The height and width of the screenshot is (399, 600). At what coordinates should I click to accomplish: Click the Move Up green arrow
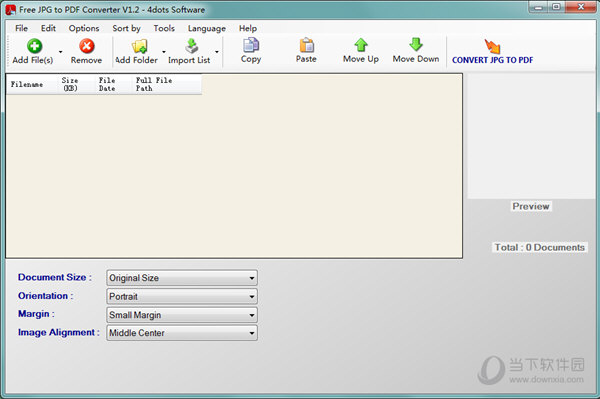(x=361, y=45)
